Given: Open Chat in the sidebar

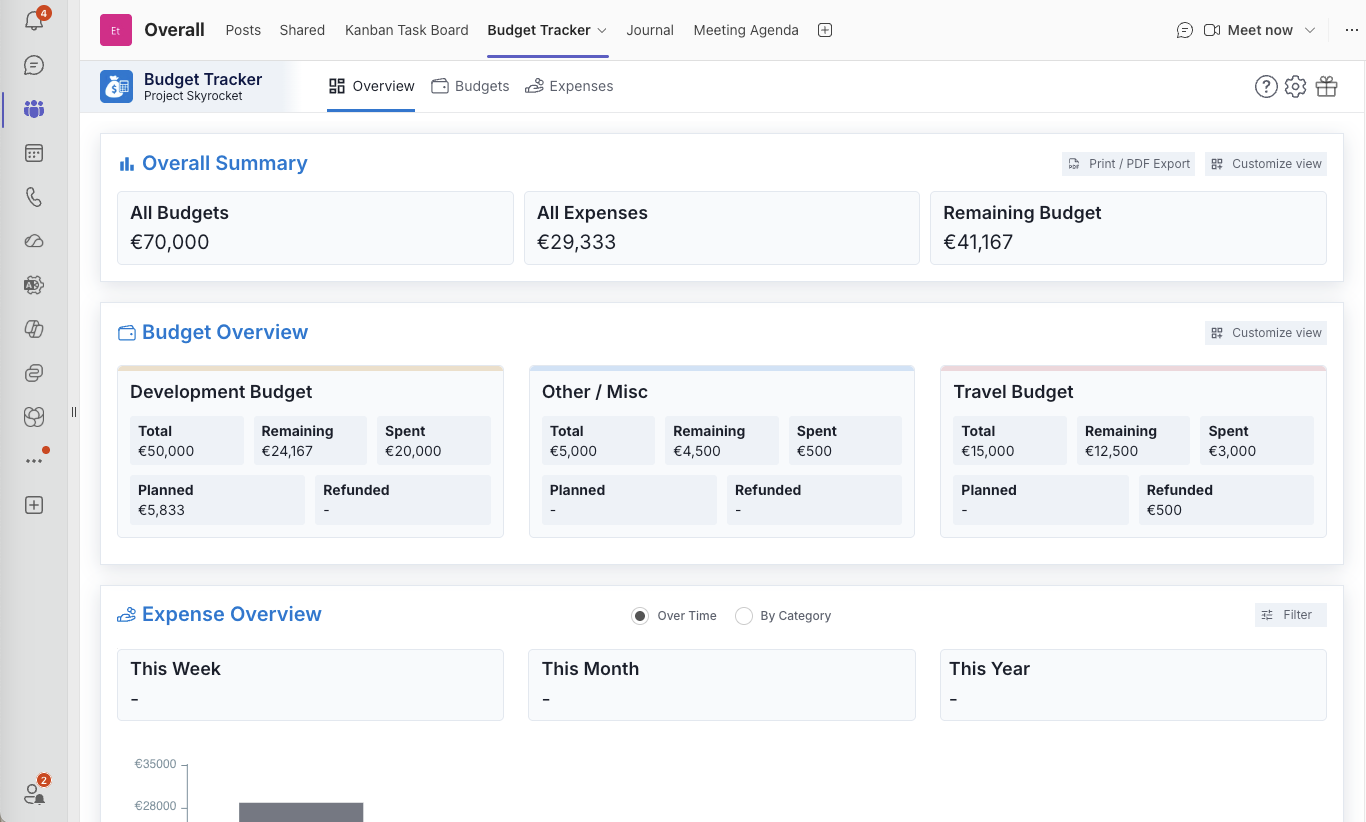Looking at the screenshot, I should [x=34, y=65].
